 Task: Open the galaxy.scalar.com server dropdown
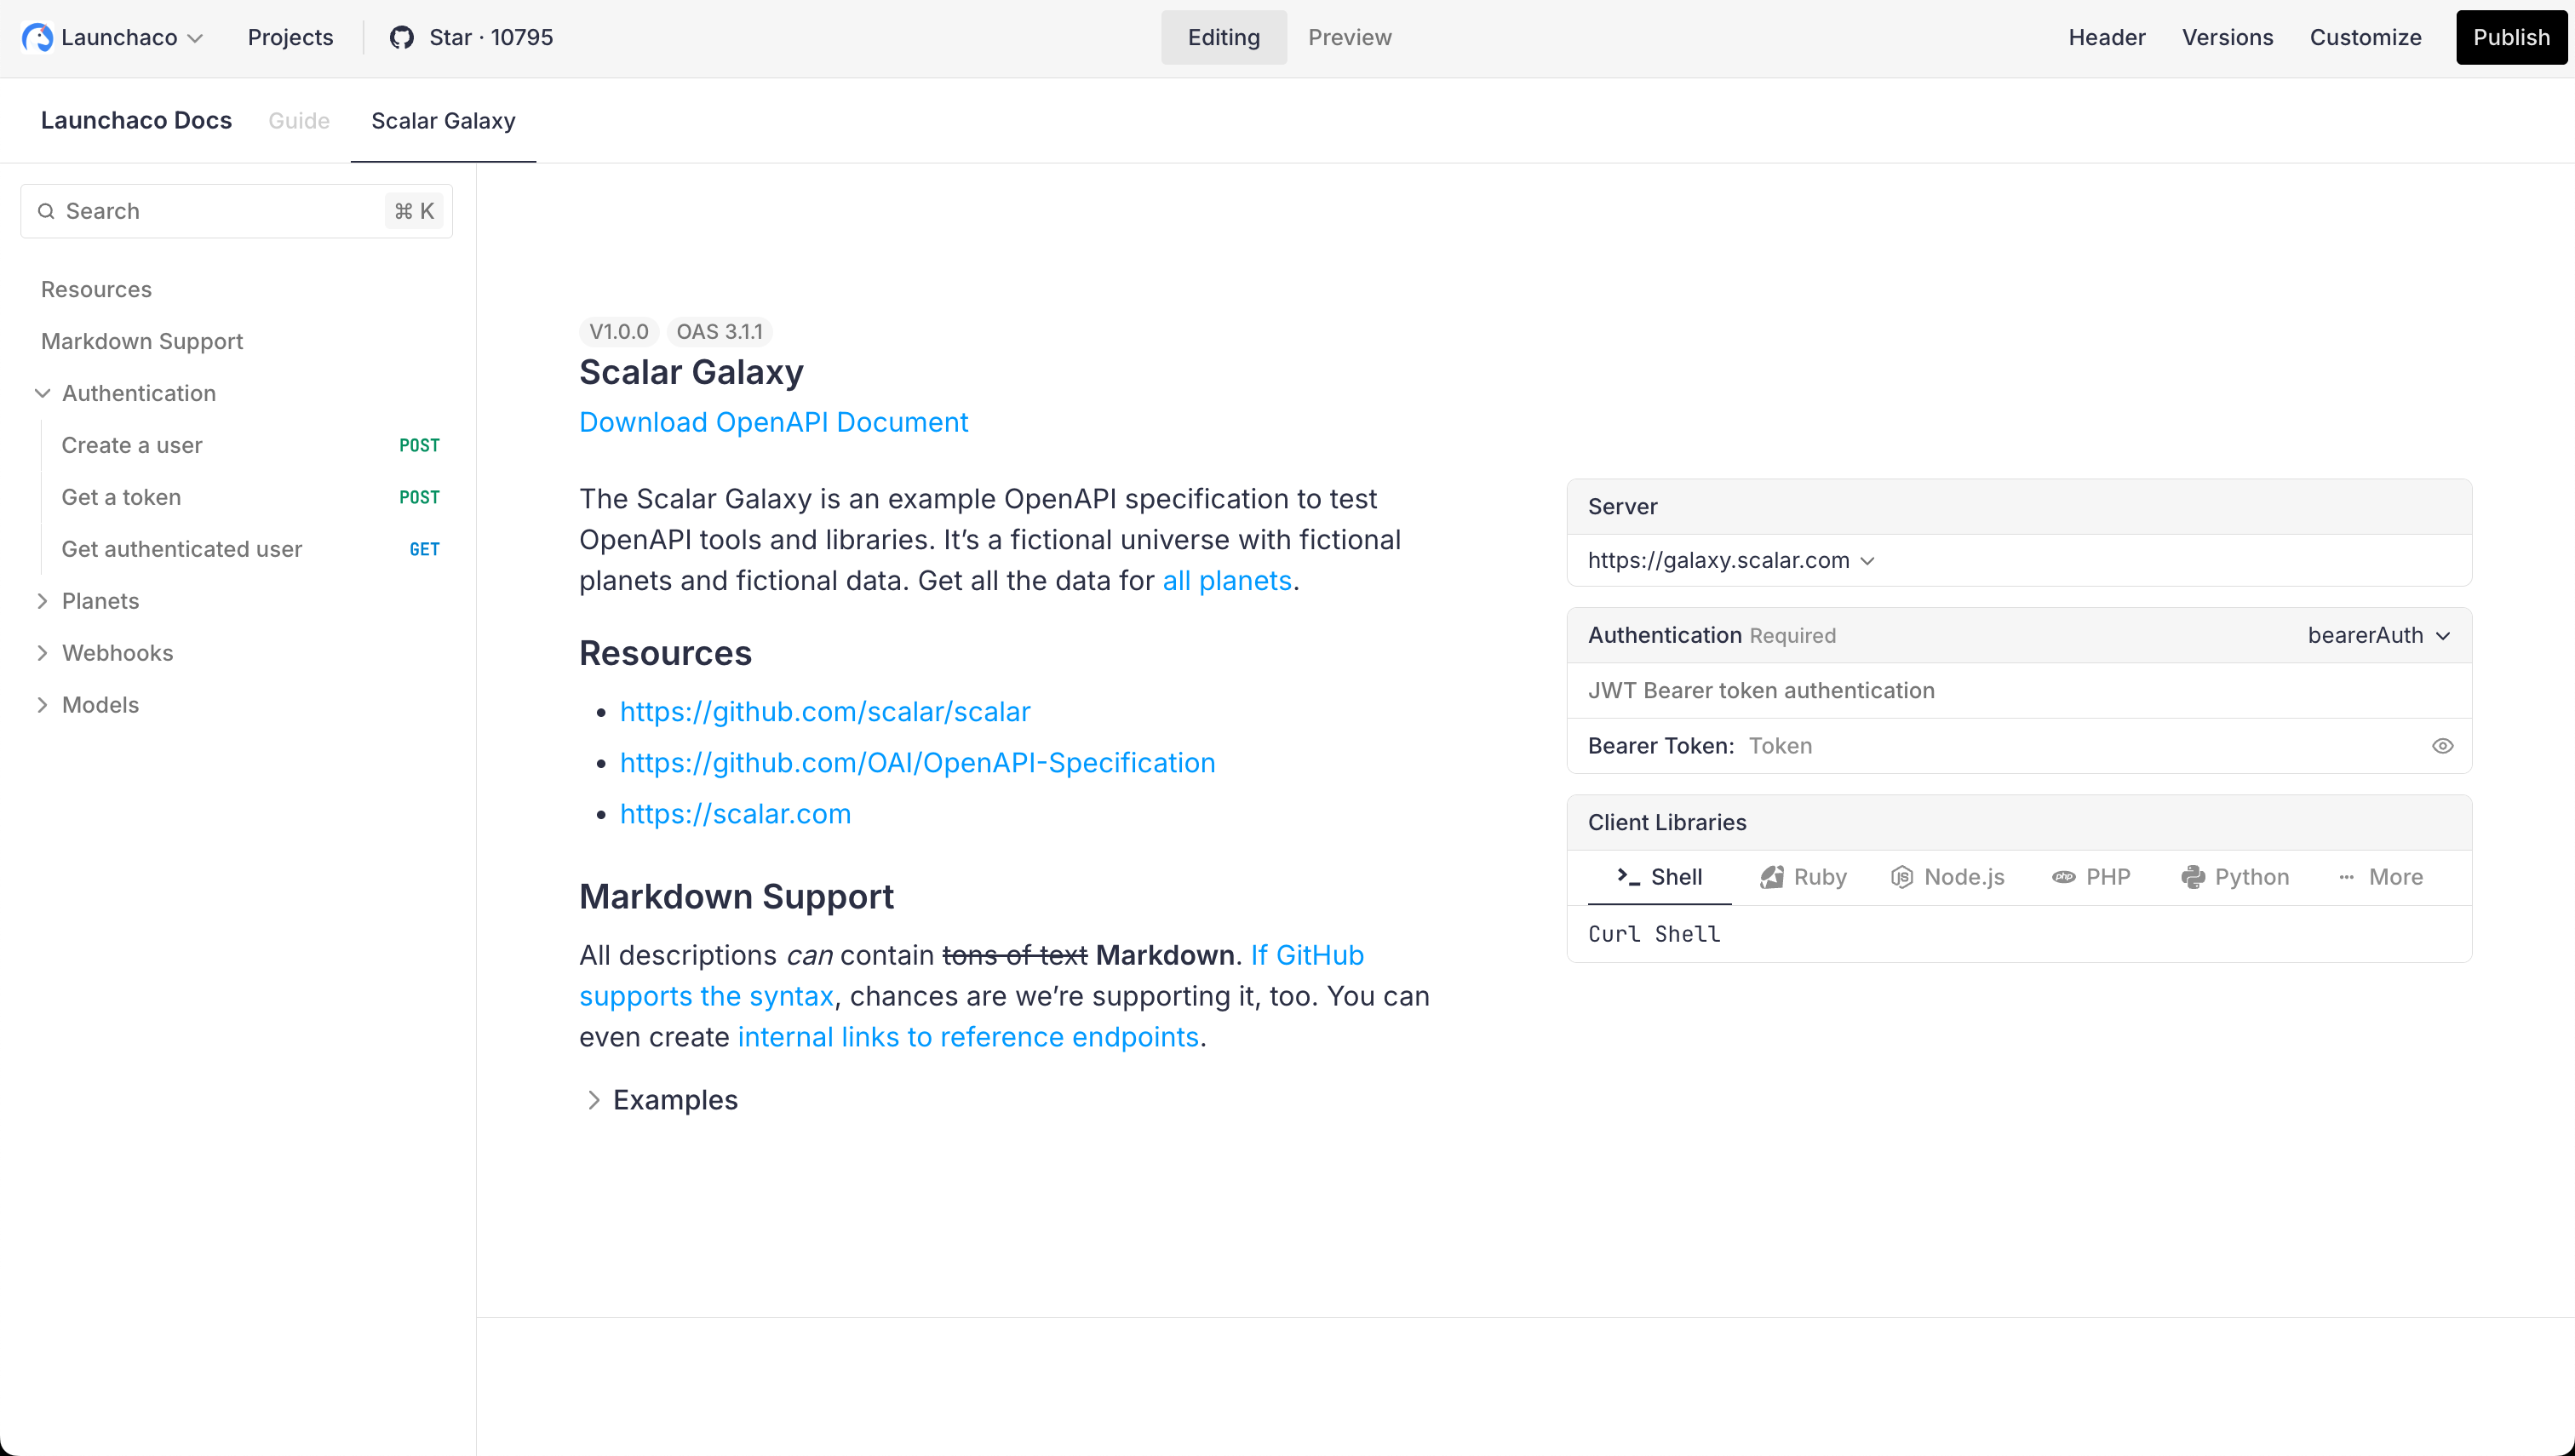pyautogui.click(x=1731, y=560)
